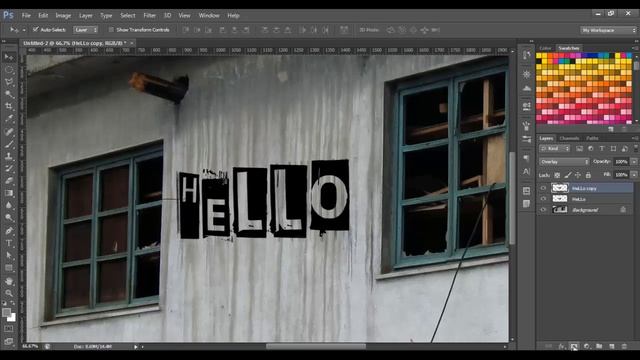The width and height of the screenshot is (640, 360).
Task: Click the Opacity 100% value field
Action: pos(621,162)
